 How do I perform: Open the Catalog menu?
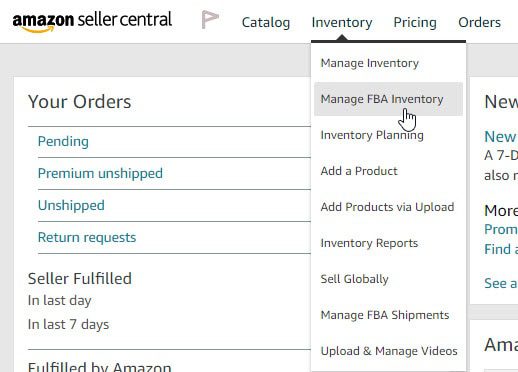pos(266,22)
